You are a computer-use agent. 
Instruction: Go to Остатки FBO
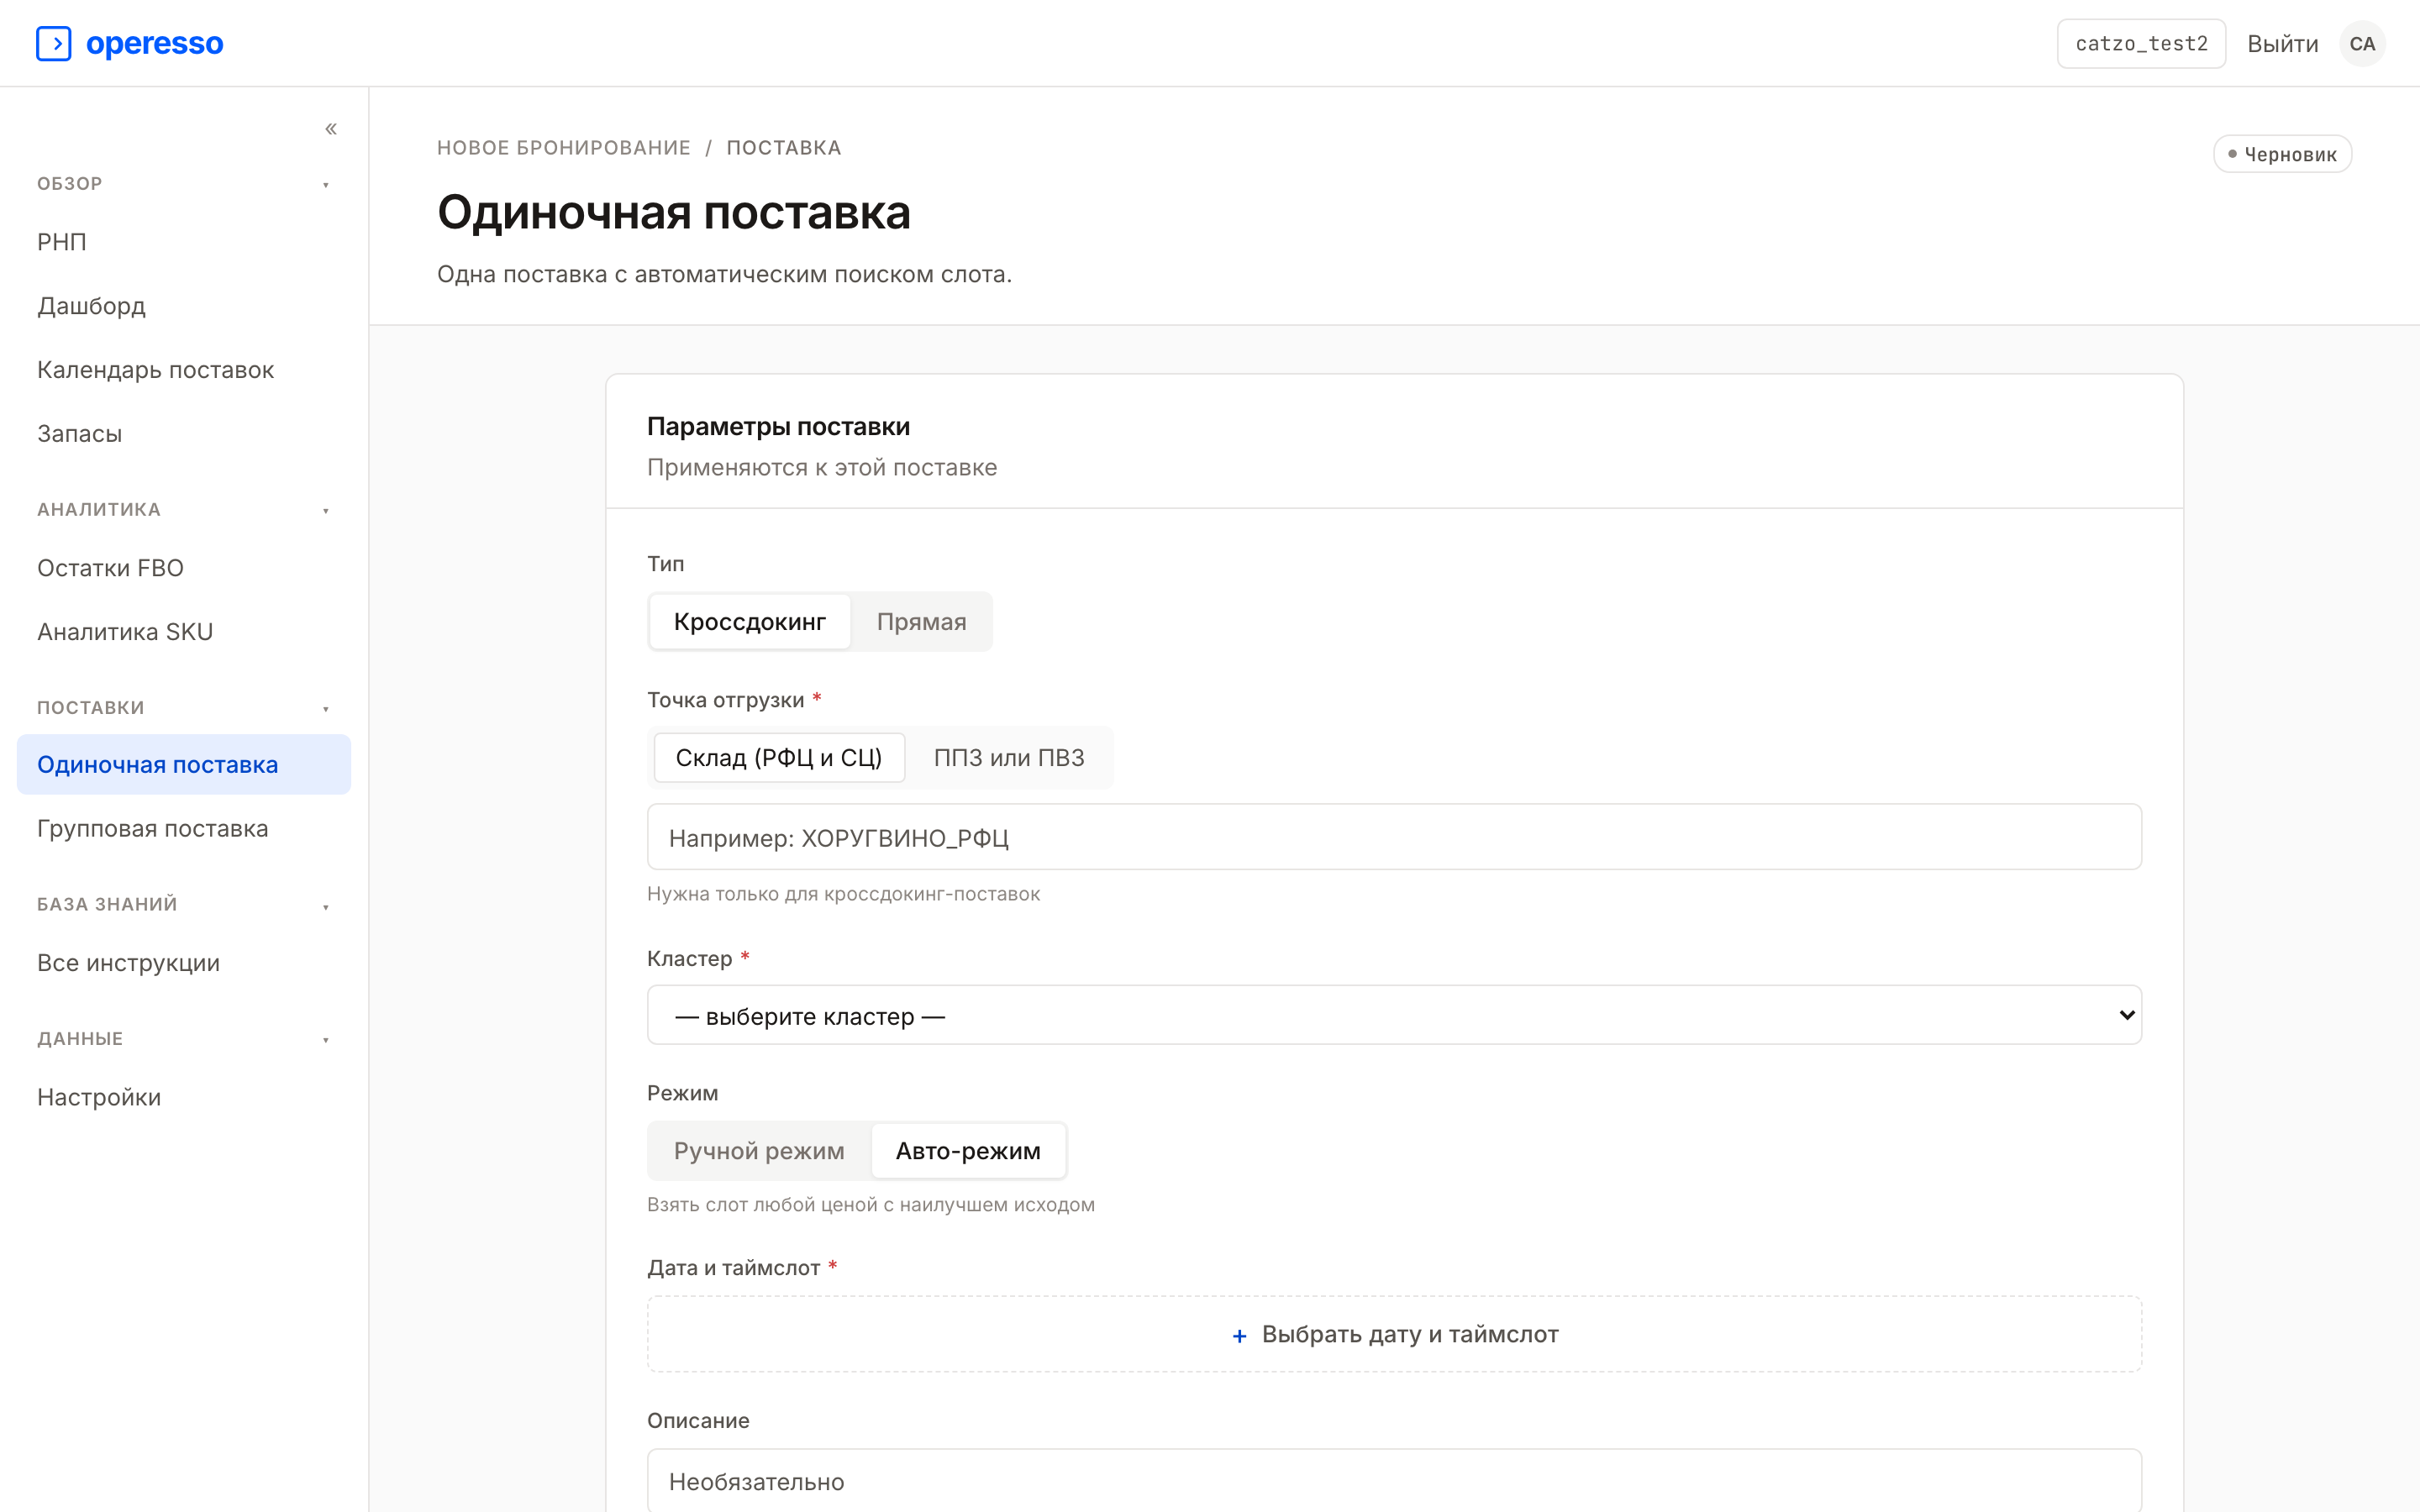click(x=184, y=568)
